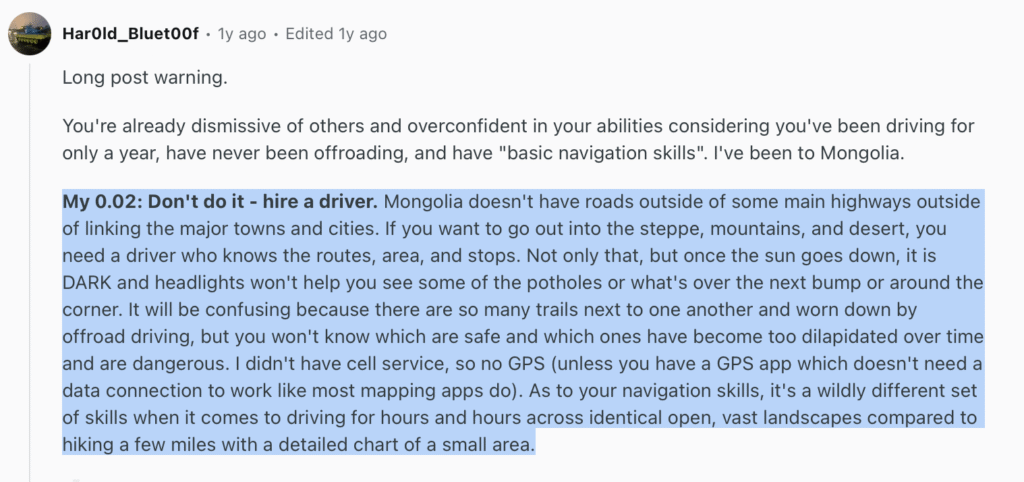Screen dimensions: 1024x482
Task: Click the phrase 'main highways'
Action: [746, 201]
